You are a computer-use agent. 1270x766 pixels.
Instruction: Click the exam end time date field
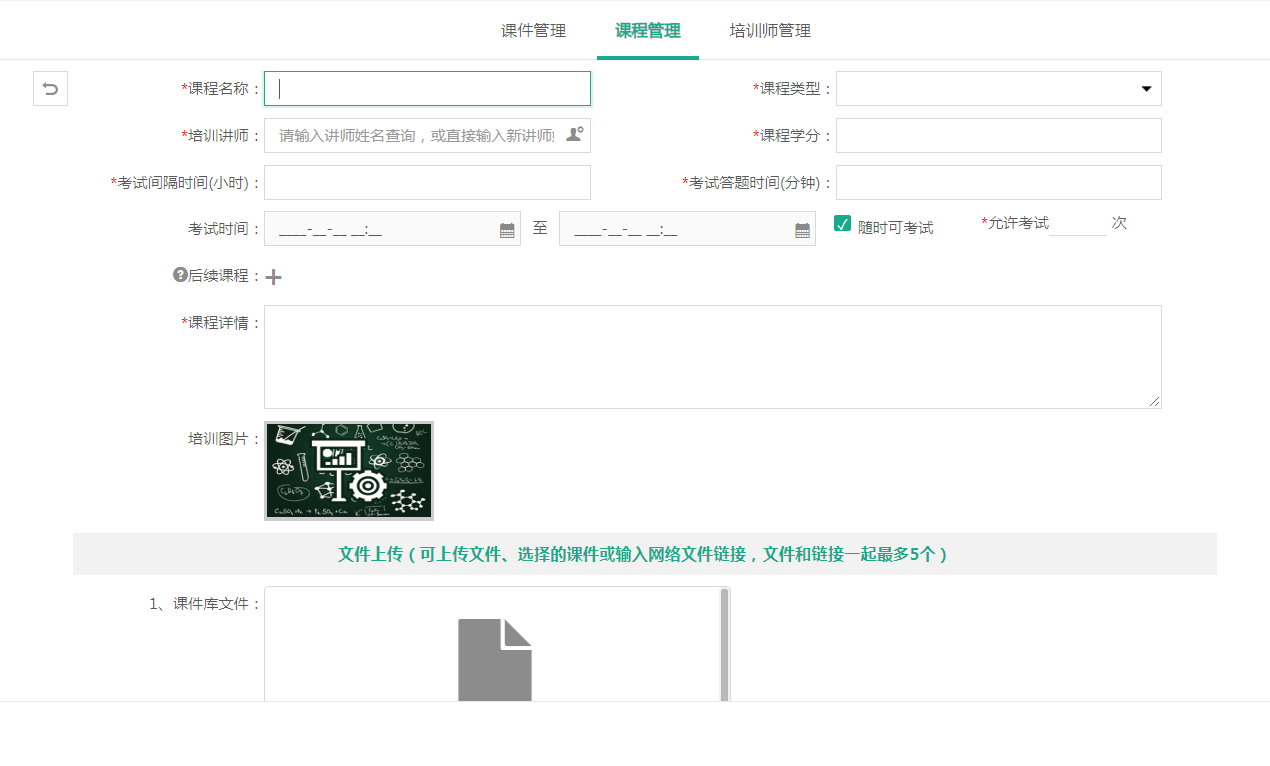point(687,229)
